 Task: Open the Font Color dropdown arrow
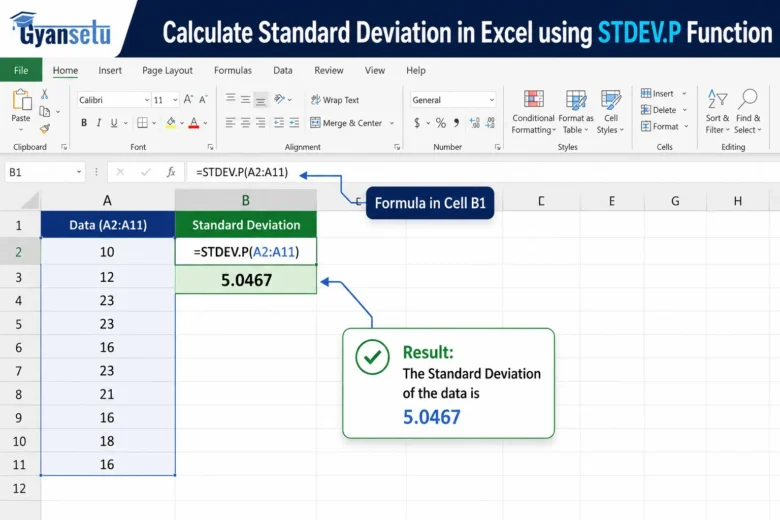205,123
